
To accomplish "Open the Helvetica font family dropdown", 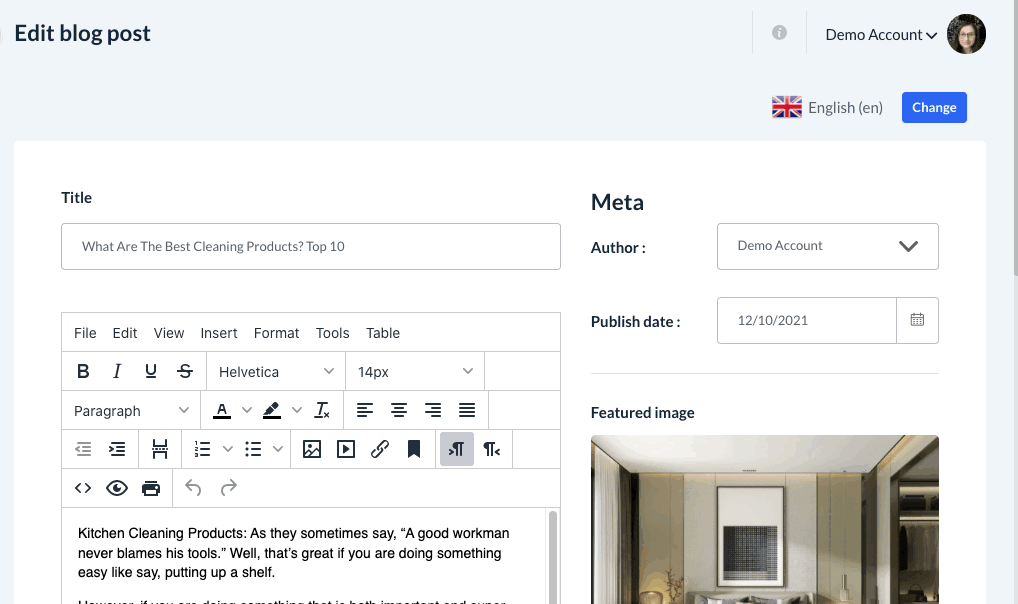I will [276, 371].
